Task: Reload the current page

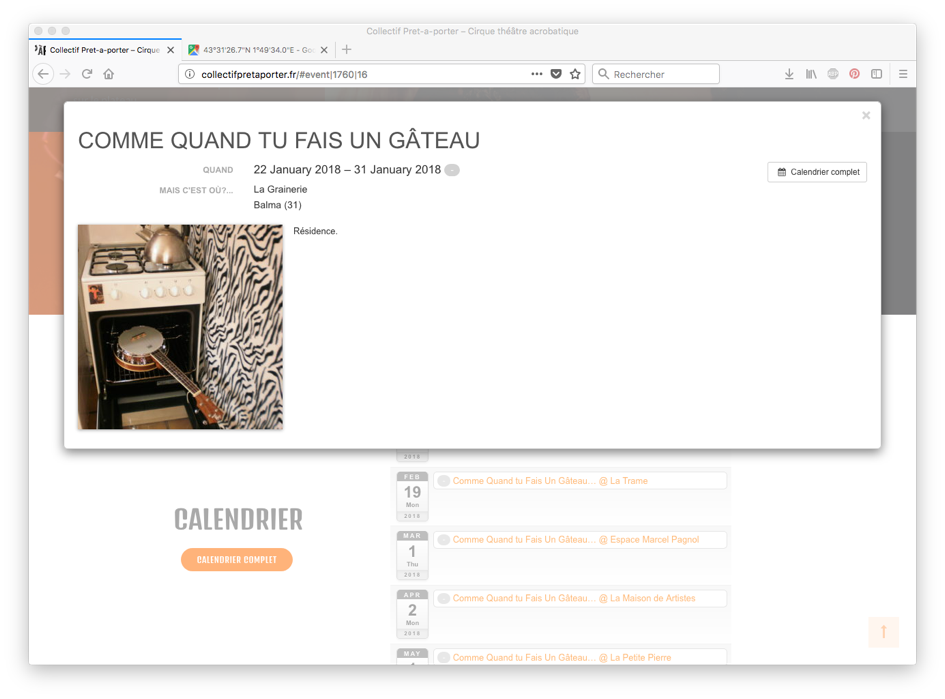Action: 87,74
